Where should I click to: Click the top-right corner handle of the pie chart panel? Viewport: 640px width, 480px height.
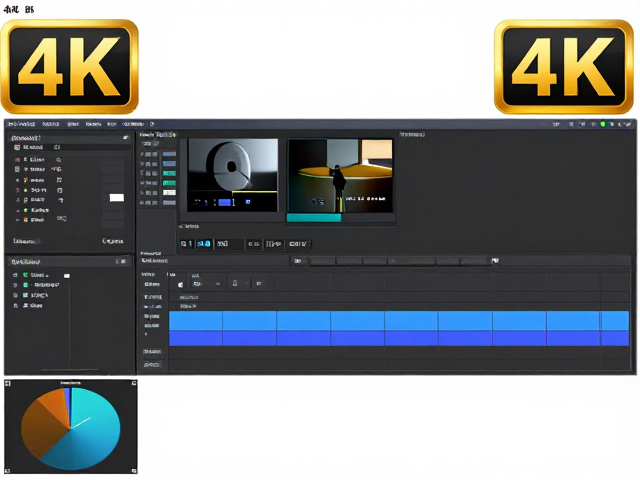coord(134,383)
